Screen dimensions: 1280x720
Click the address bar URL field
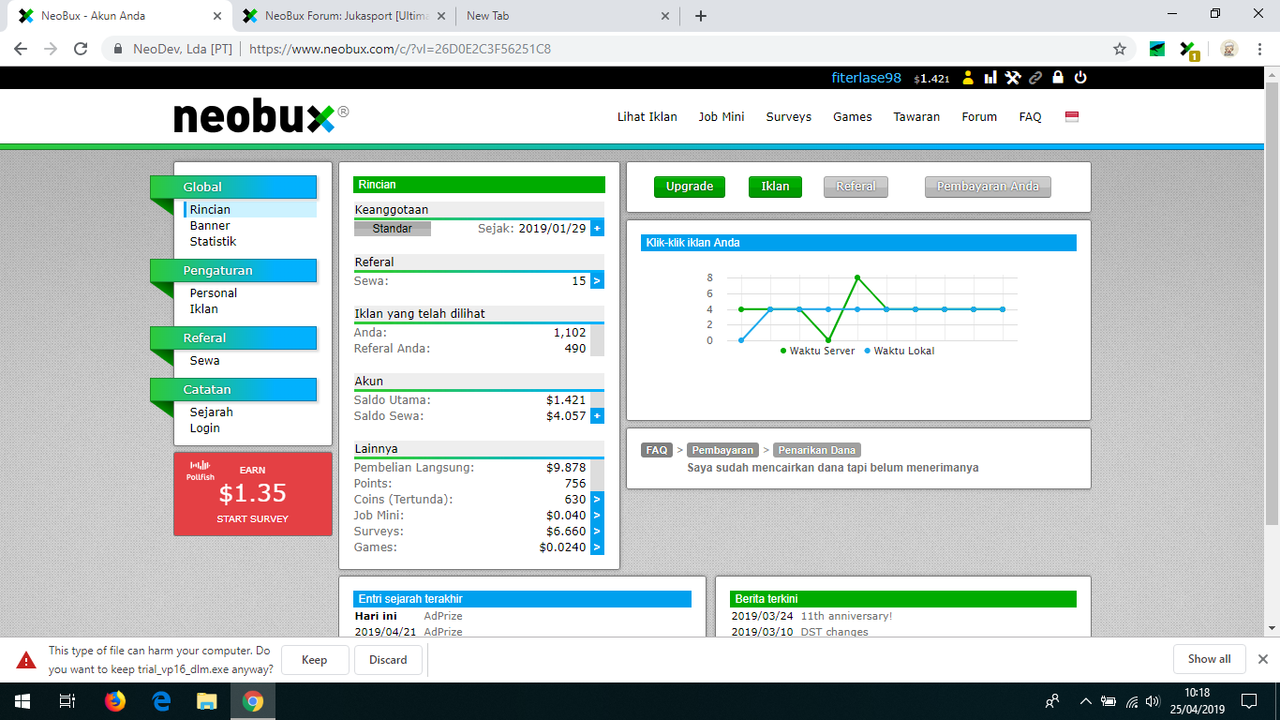pos(620,48)
